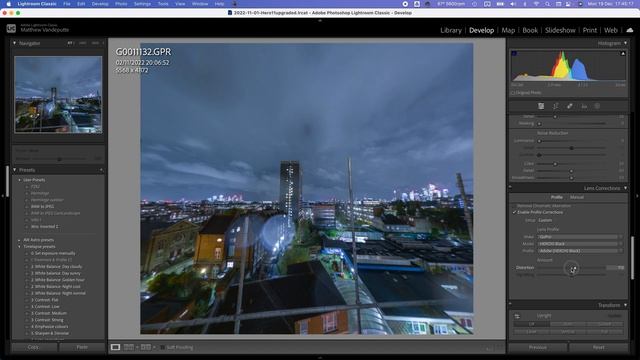The width and height of the screenshot is (640, 360).
Task: Click the Navigator preview thumbnail
Action: (58, 95)
